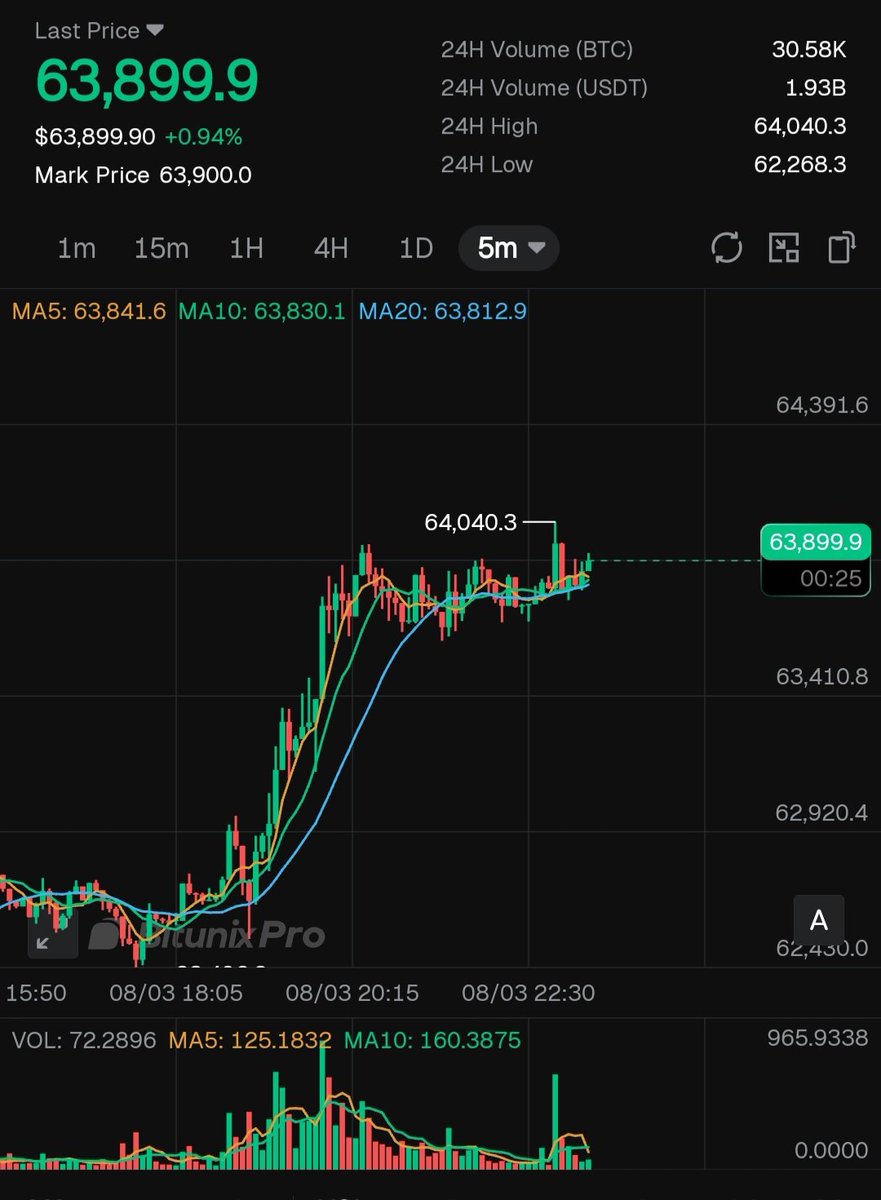Tap the +0.94% change value
This screenshot has height=1200, width=881.
[204, 136]
